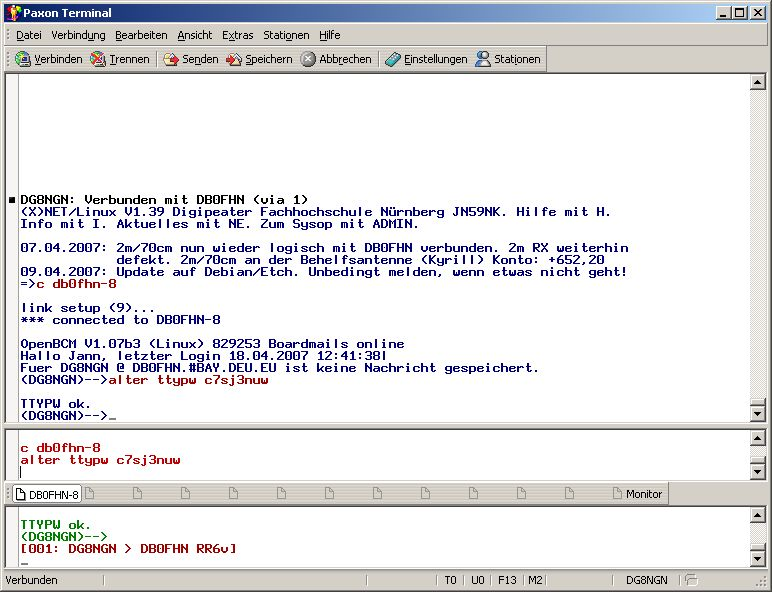
Task: Click the Senden send toolbar button
Action: pyautogui.click(x=191, y=59)
